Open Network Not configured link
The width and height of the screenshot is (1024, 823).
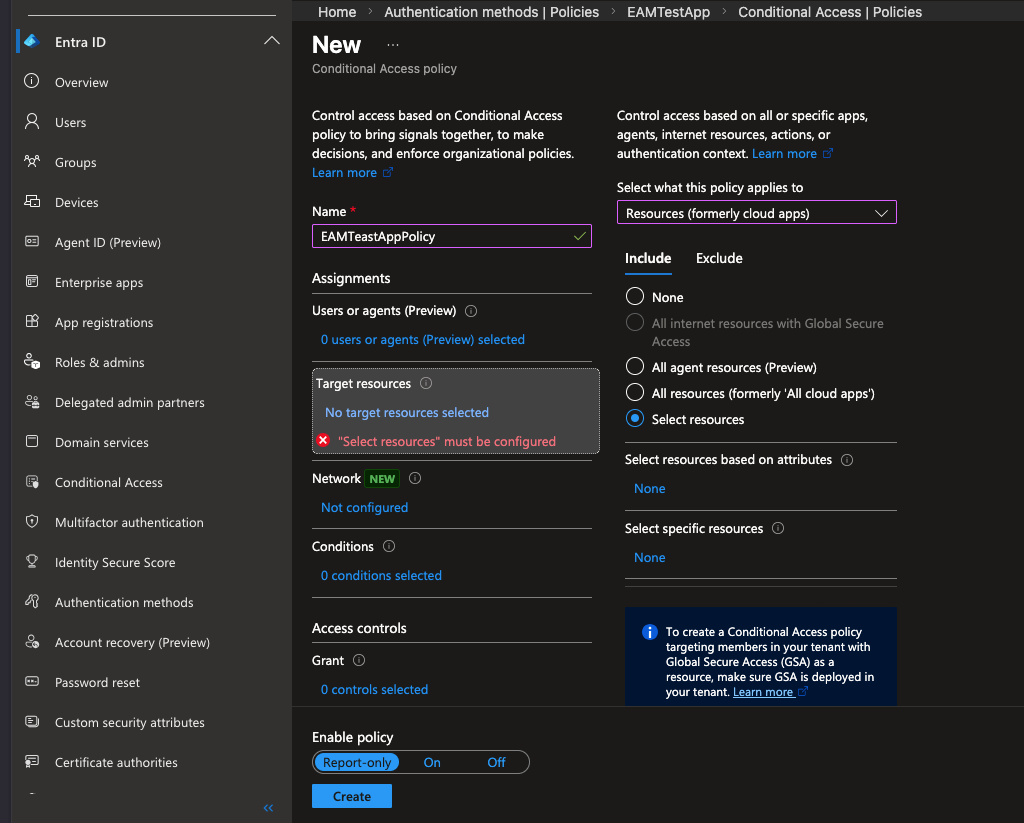coord(364,508)
